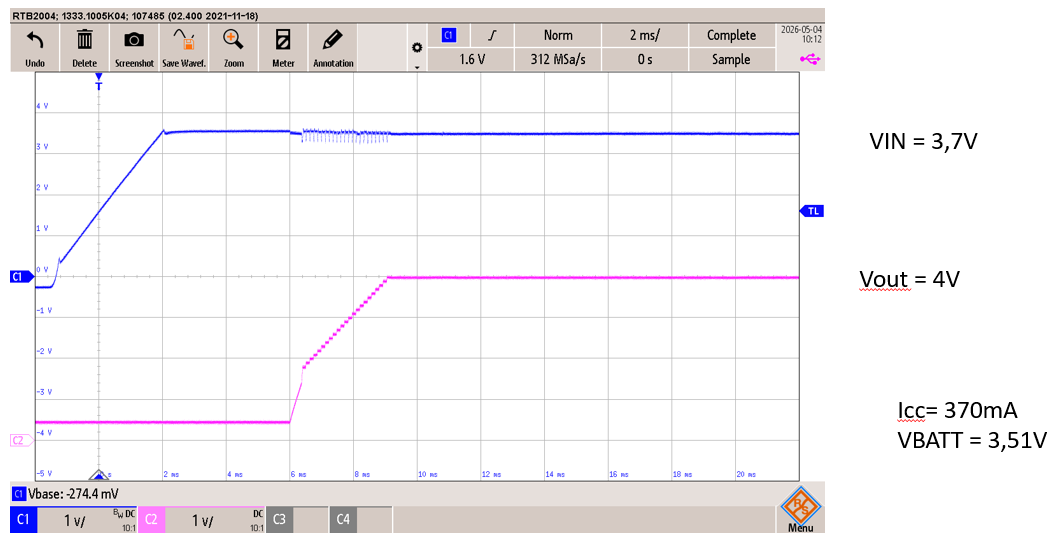Toggle channel C1 on bottom bar
1052x540 pixels.
[x=23, y=519]
